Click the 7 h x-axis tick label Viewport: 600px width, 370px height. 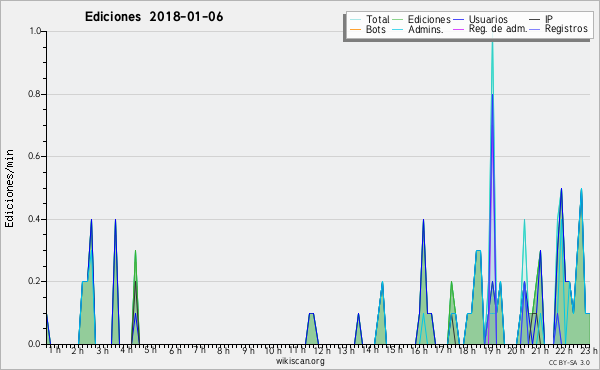[x=199, y=350]
